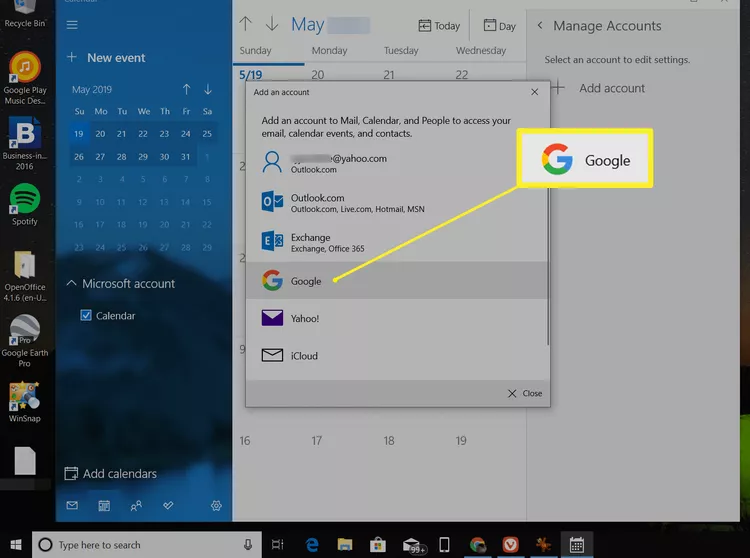
Task: Close the Add an account dialog with X
Action: pyautogui.click(x=535, y=92)
